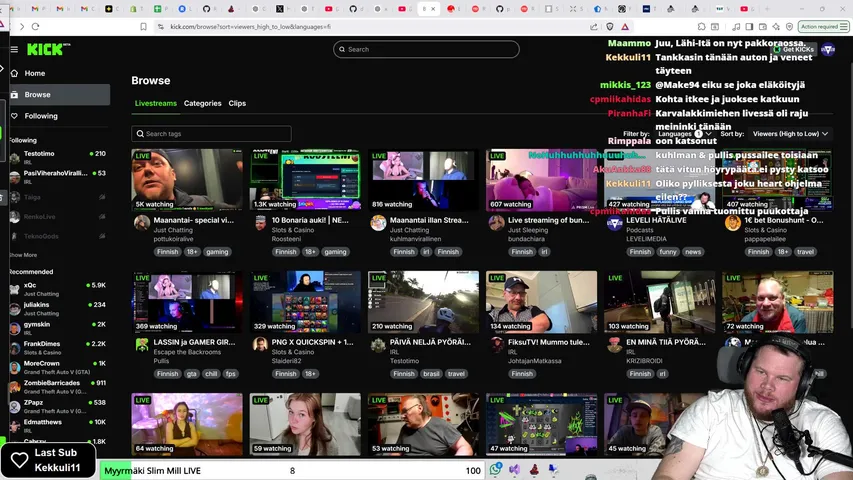Click LEVELI HÄTÄLIVE stream title
This screenshot has width=853, height=480.
pyautogui.click(x=656, y=220)
